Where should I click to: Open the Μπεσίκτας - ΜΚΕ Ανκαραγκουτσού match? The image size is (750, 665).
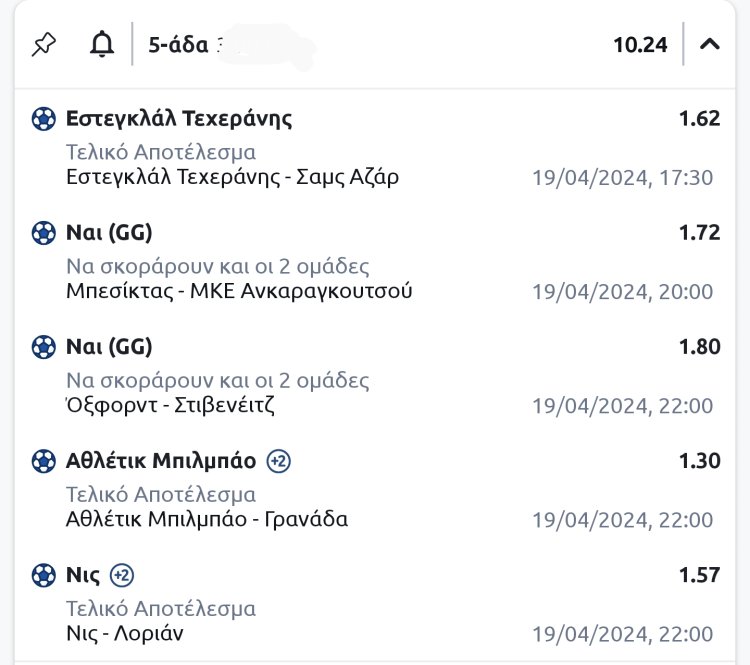coord(239,292)
